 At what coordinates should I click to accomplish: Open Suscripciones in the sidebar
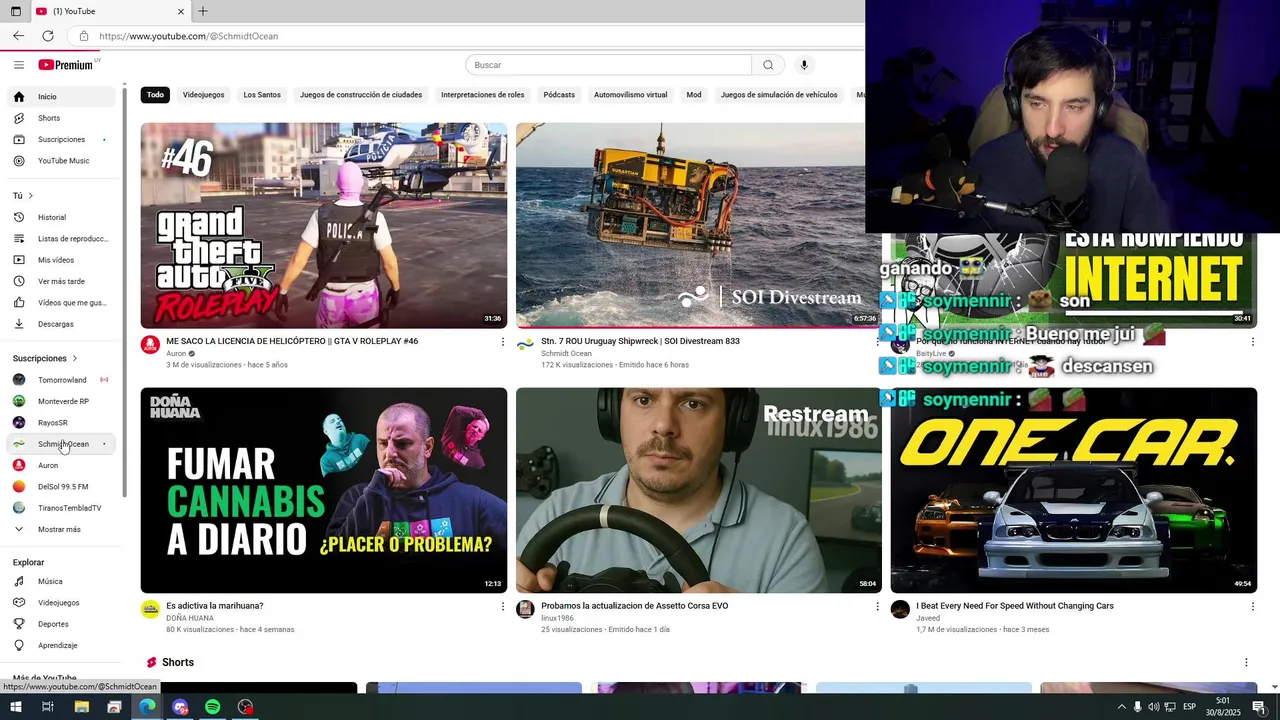[62, 140]
